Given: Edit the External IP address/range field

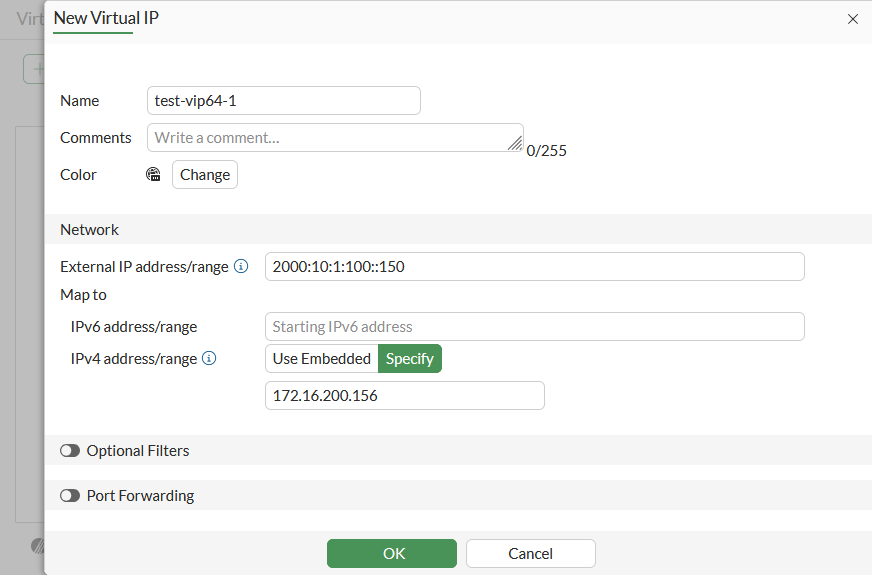Looking at the screenshot, I should pos(534,267).
